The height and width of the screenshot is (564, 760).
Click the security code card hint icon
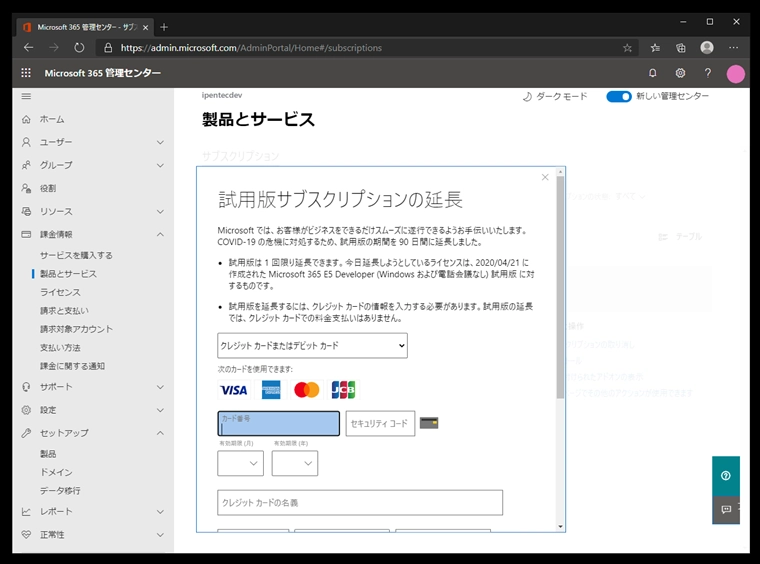pyautogui.click(x=429, y=423)
